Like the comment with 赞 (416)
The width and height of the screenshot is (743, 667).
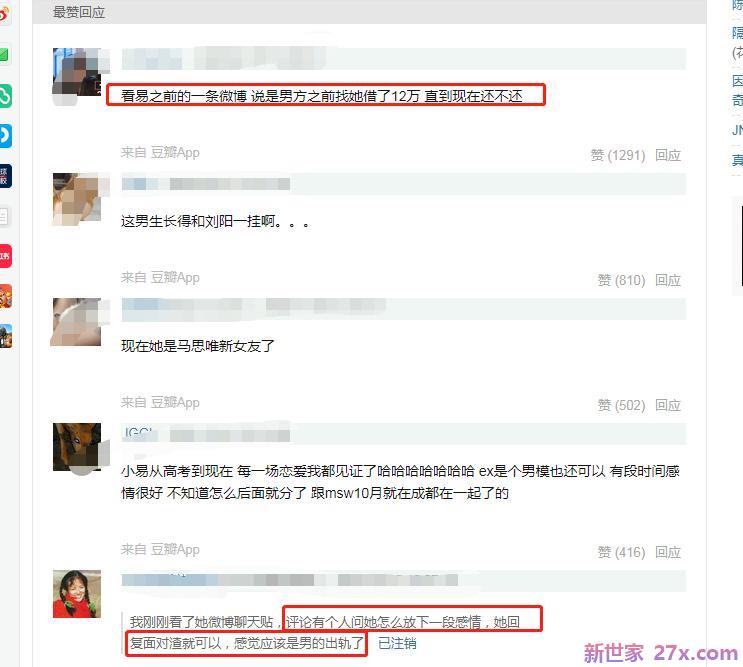pos(621,552)
